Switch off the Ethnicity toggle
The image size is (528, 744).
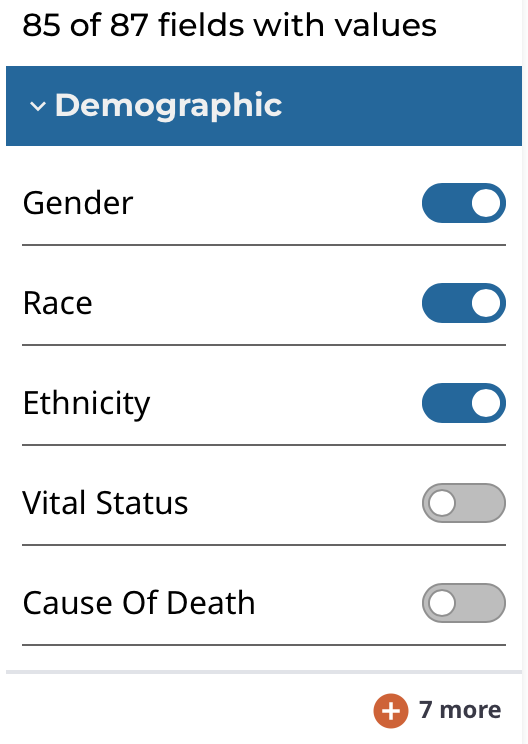(x=463, y=403)
